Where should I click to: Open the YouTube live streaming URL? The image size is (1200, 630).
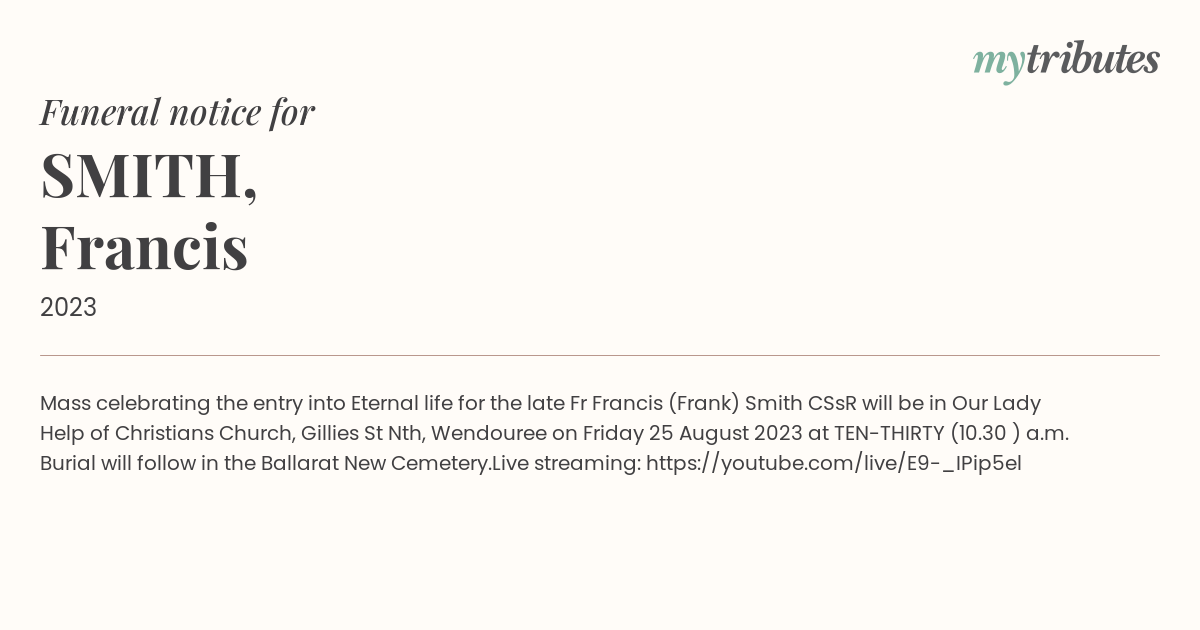(834, 463)
